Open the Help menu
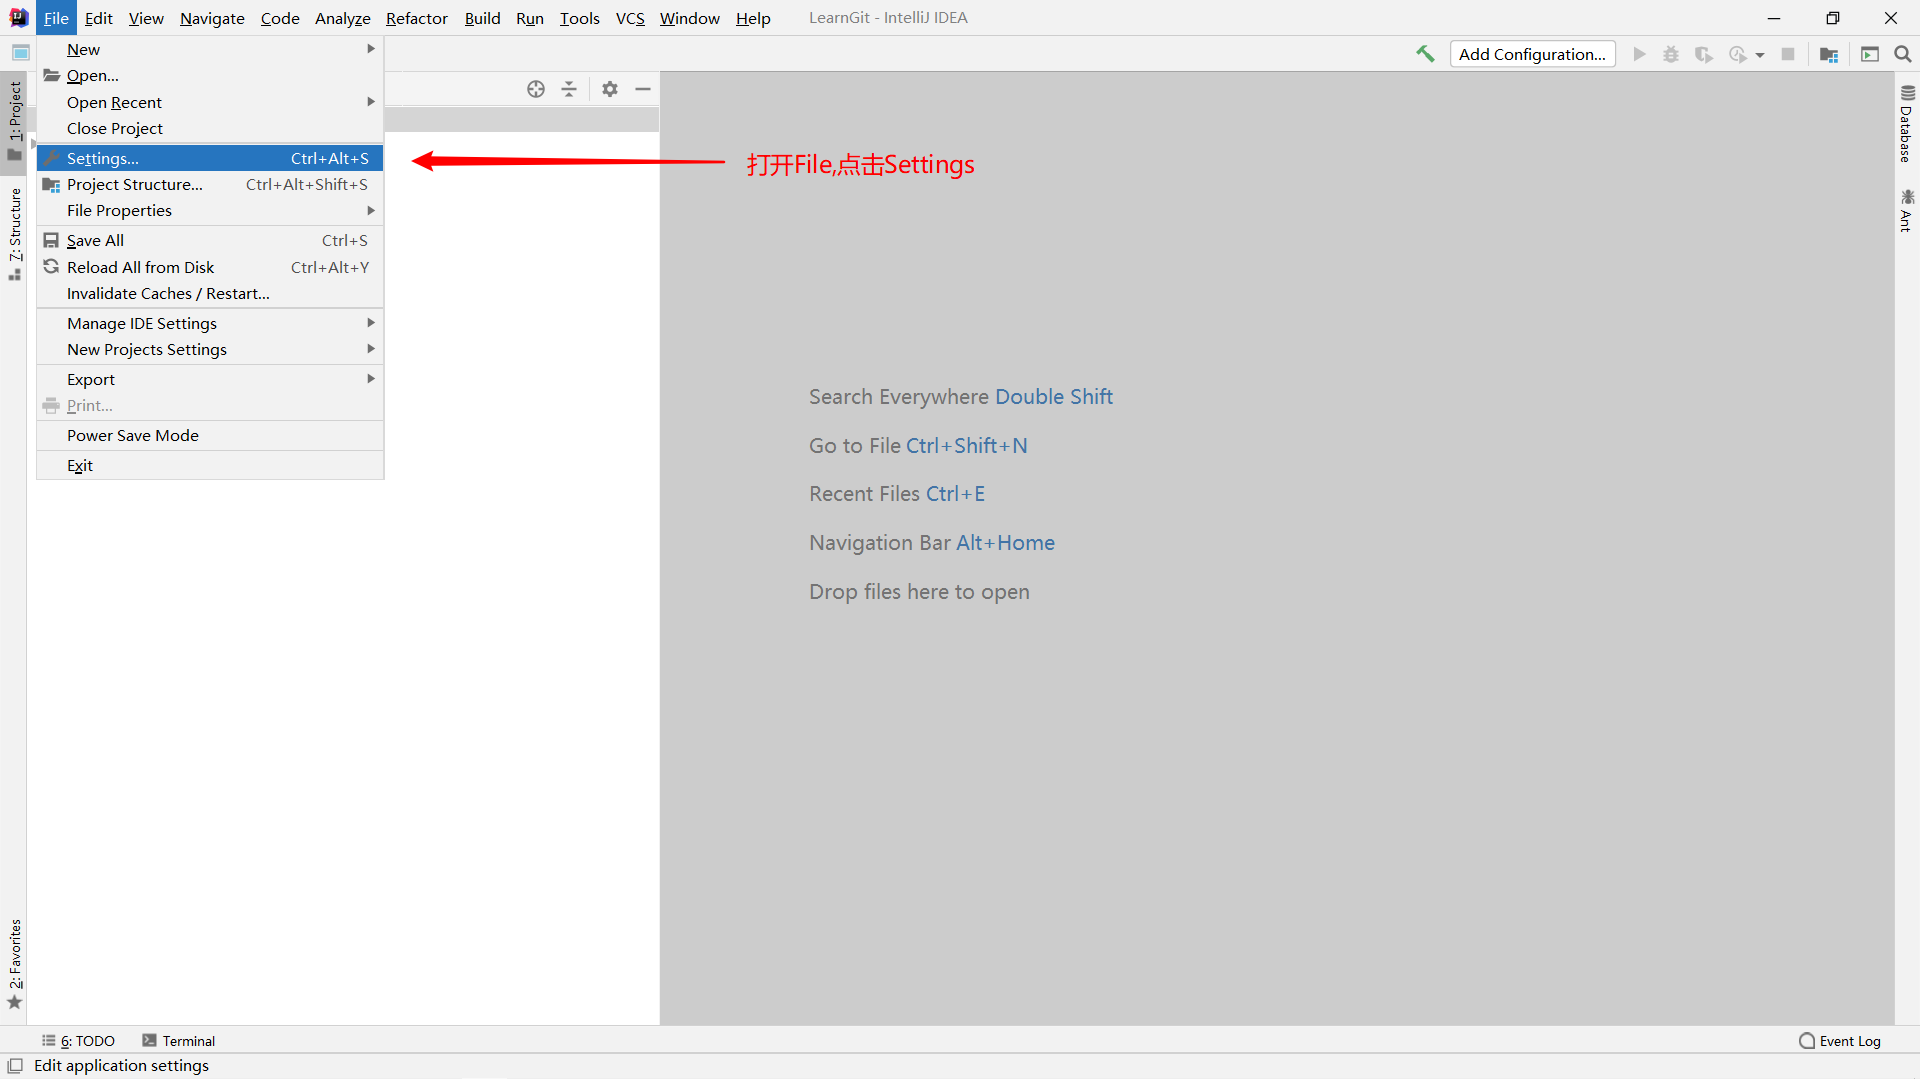This screenshot has height=1079, width=1920. coord(753,18)
